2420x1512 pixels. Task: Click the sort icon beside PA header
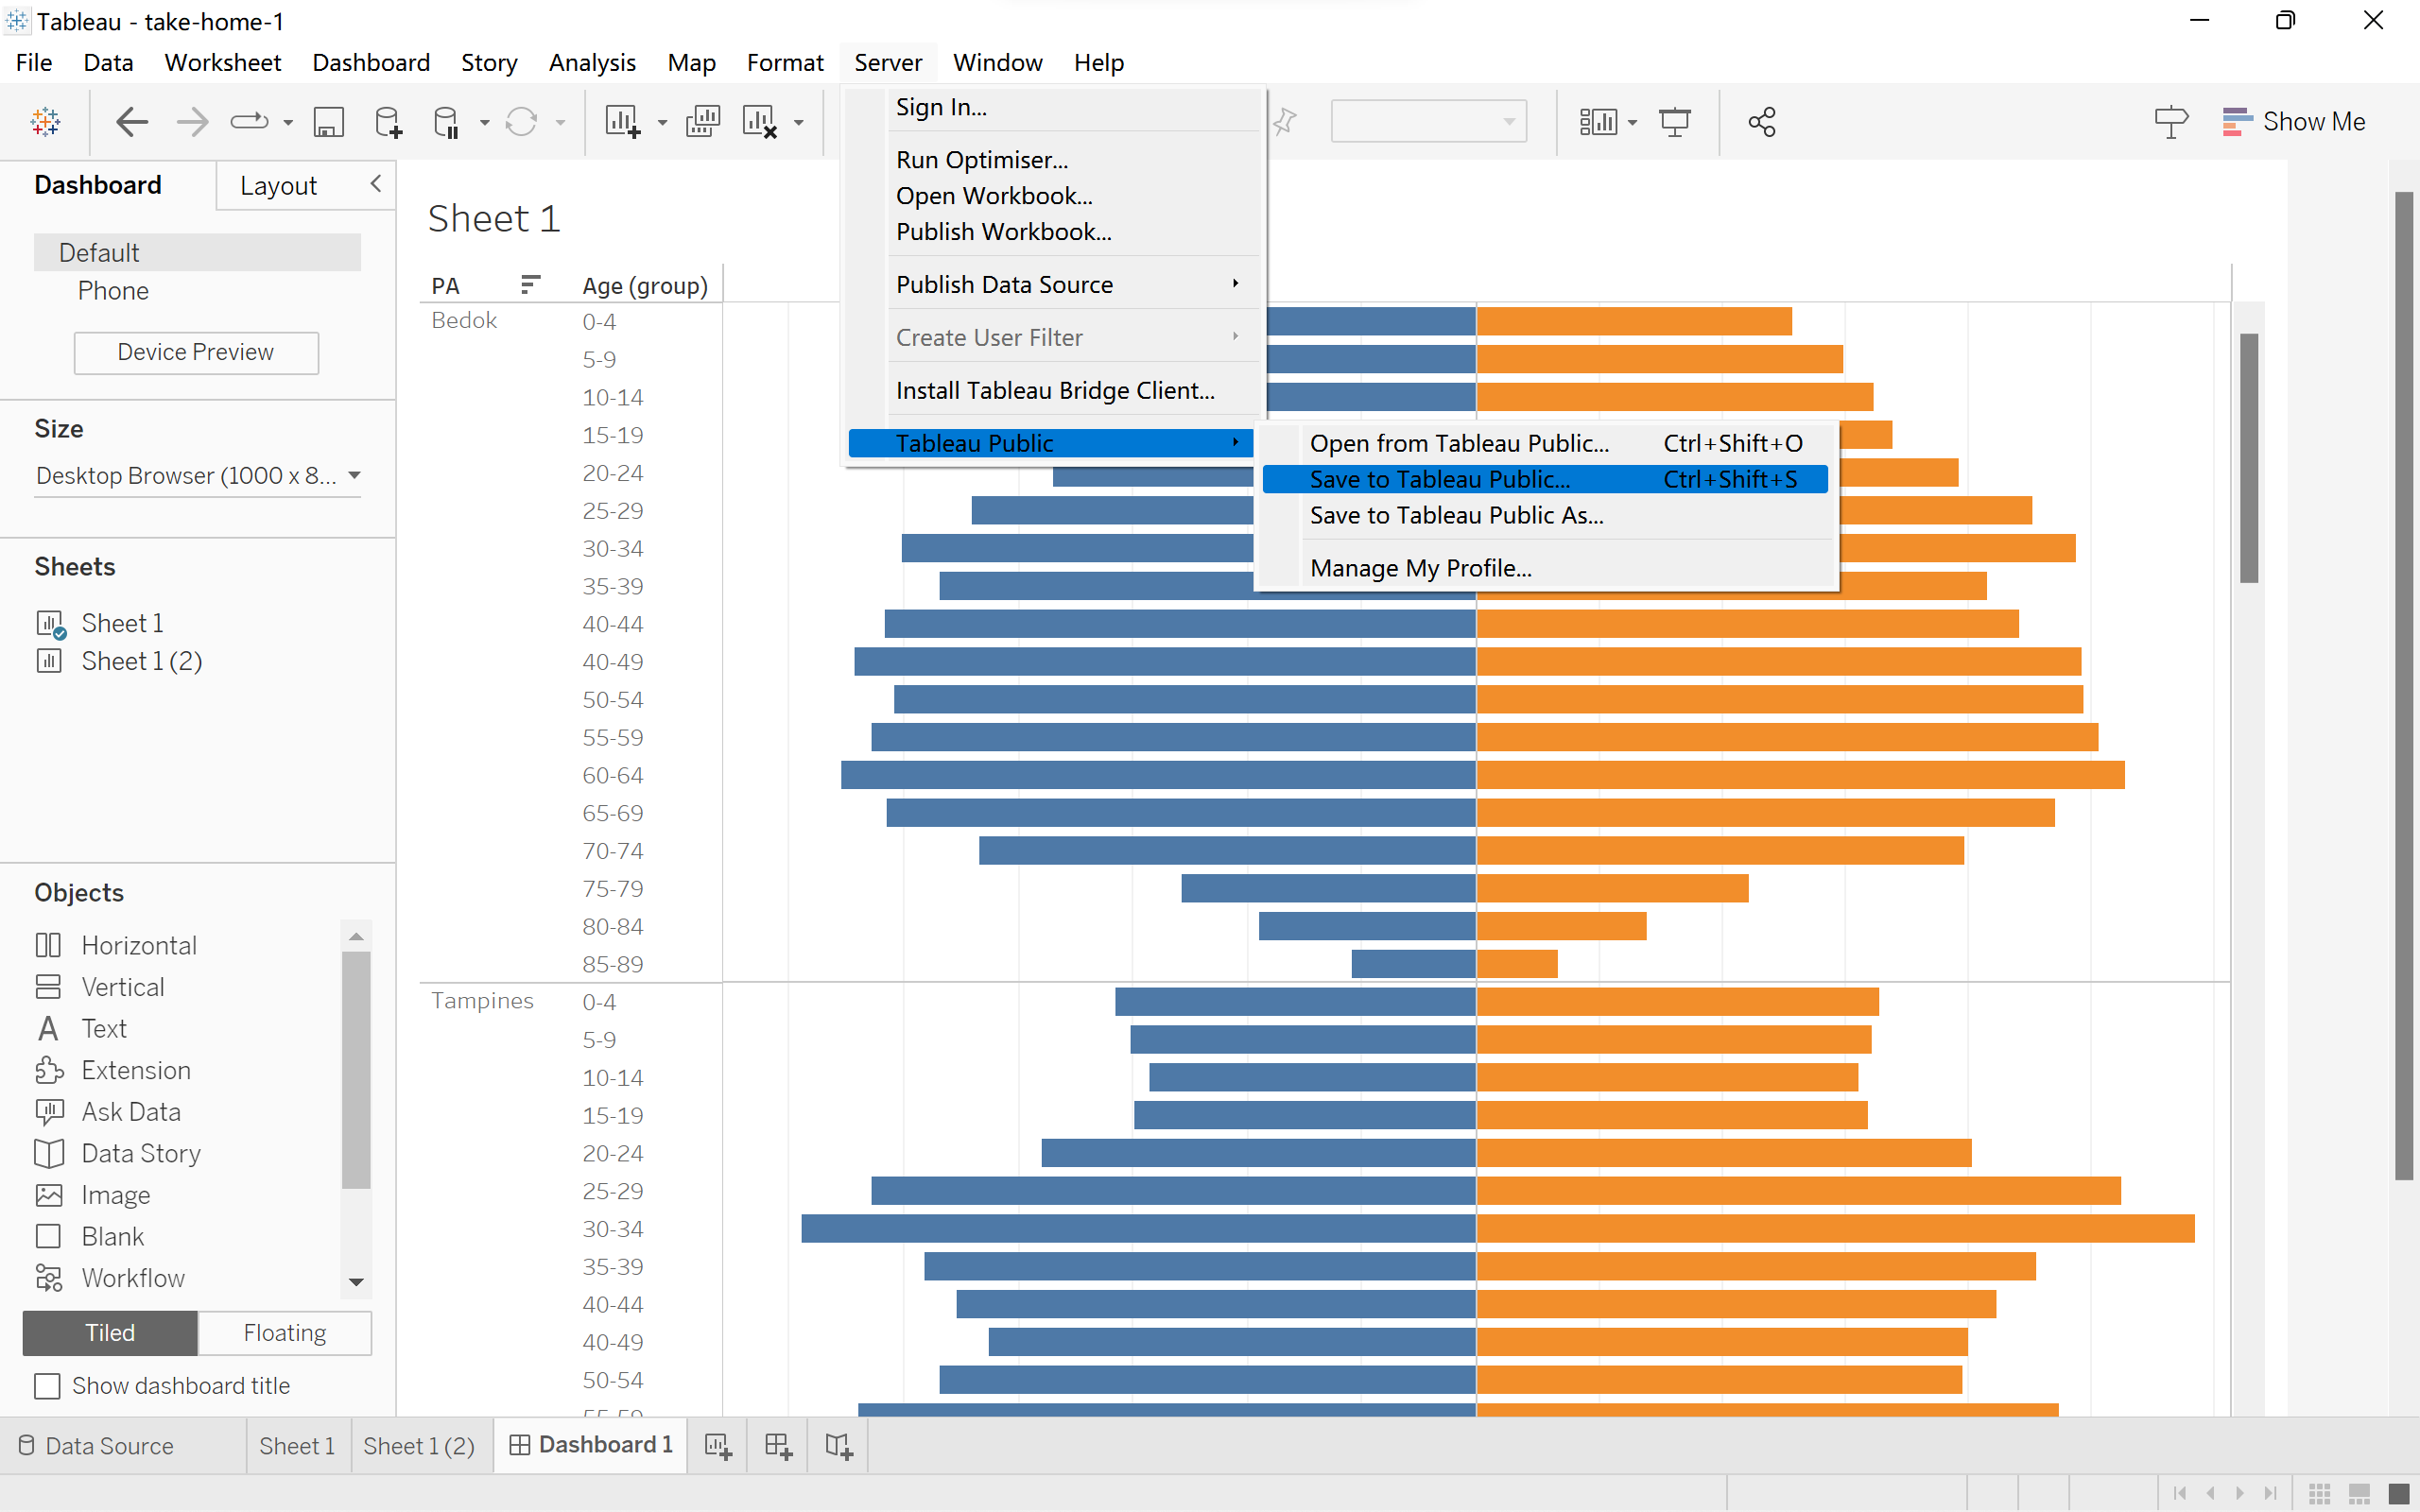pyautogui.click(x=531, y=285)
